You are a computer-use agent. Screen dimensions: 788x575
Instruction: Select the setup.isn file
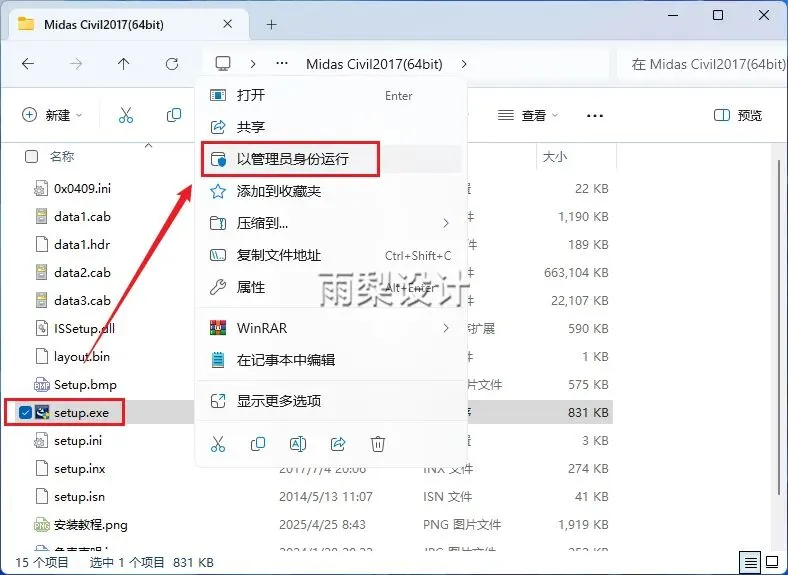pyautogui.click(x=79, y=497)
